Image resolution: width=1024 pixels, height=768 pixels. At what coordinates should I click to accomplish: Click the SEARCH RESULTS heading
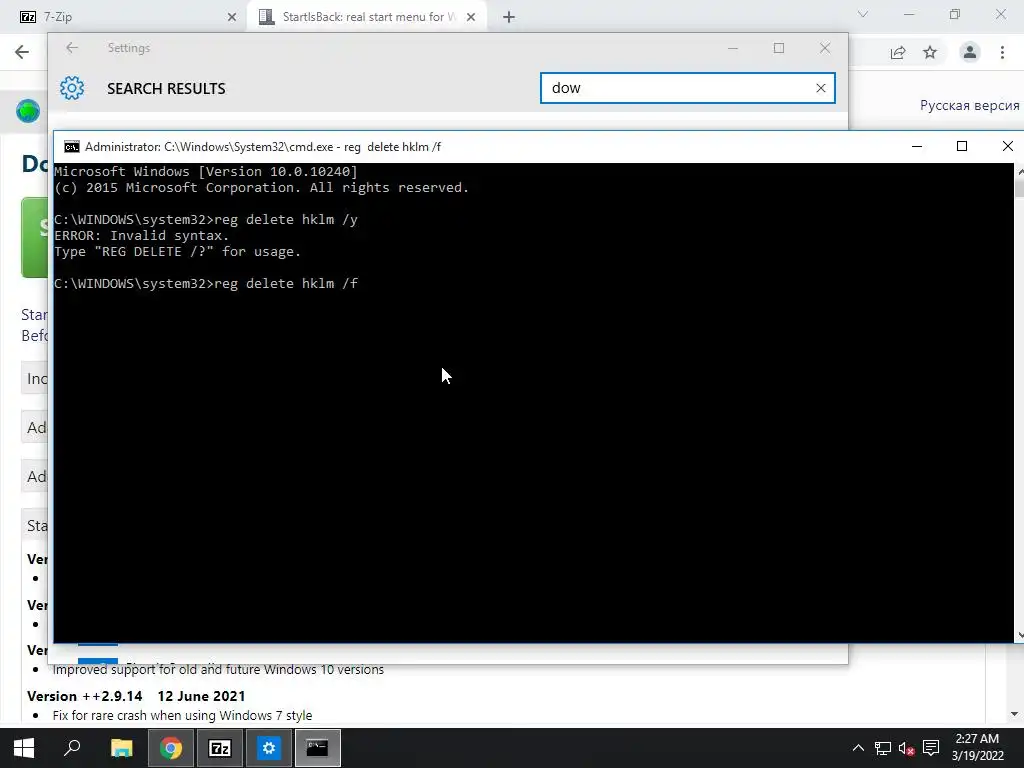click(166, 89)
